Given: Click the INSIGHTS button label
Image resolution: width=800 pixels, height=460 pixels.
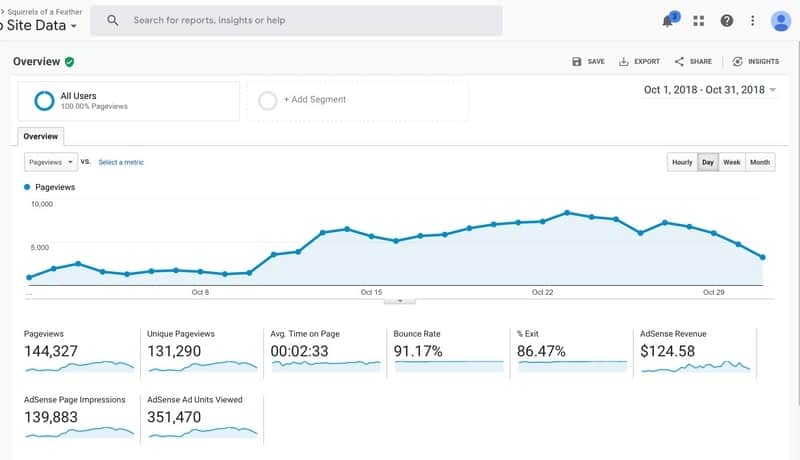Looking at the screenshot, I should point(763,61).
